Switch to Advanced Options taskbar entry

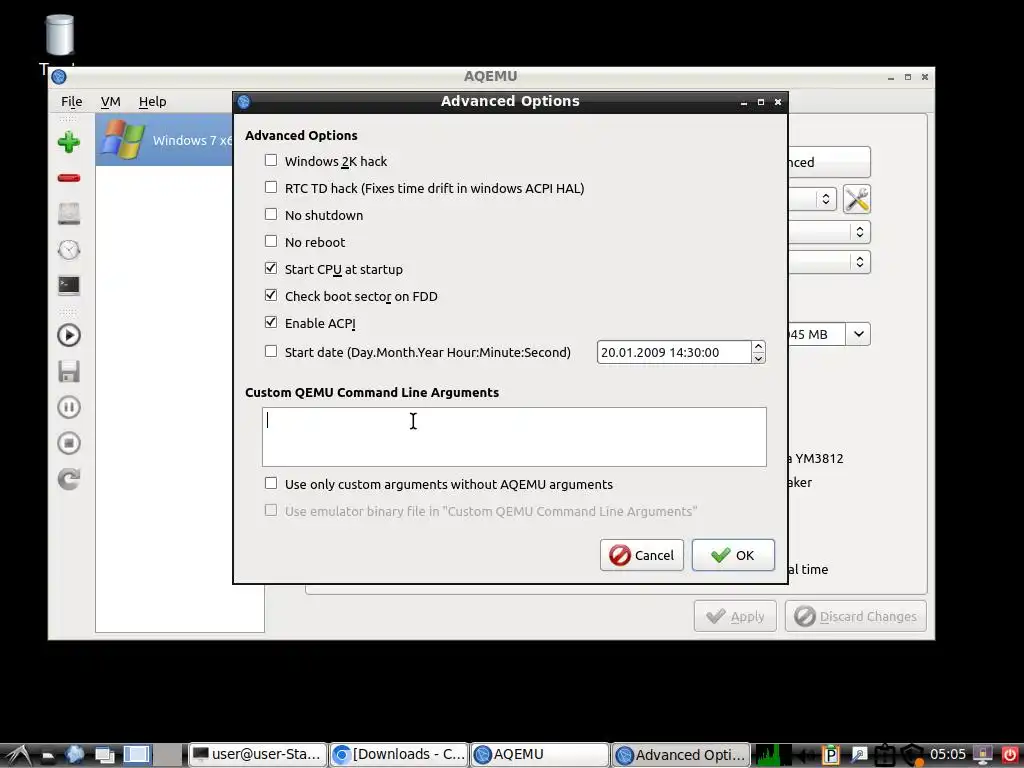click(x=682, y=755)
